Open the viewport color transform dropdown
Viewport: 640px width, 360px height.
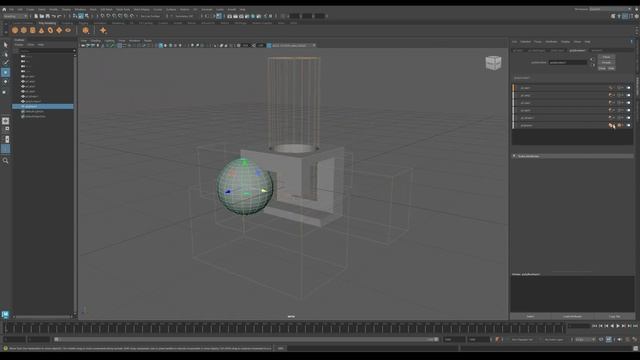pyautogui.click(x=294, y=45)
